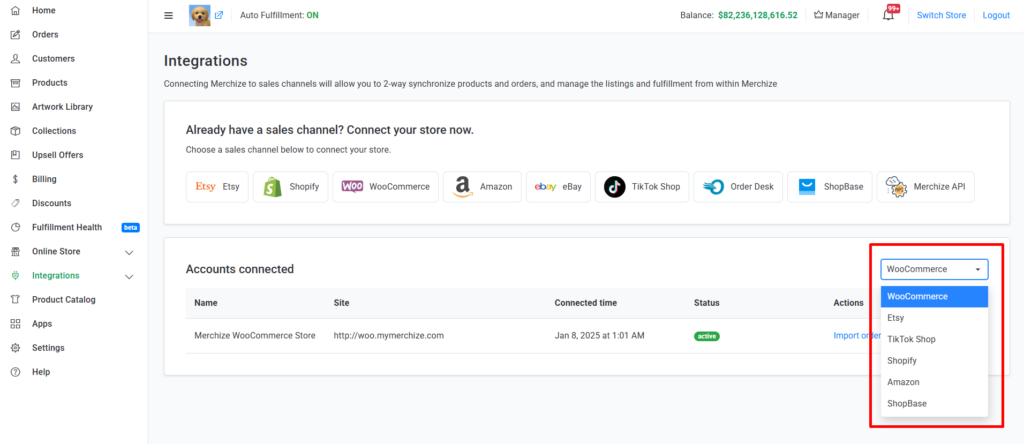
Task: Connect a TikTok Shop sales channel
Action: [x=642, y=187]
